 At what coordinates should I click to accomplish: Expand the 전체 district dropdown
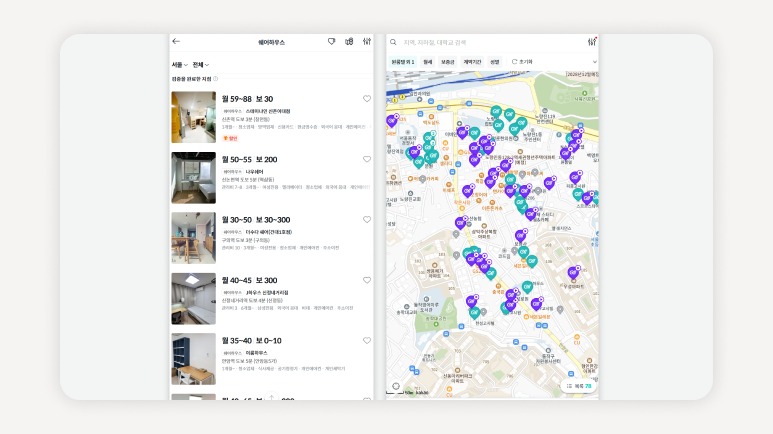(x=201, y=64)
